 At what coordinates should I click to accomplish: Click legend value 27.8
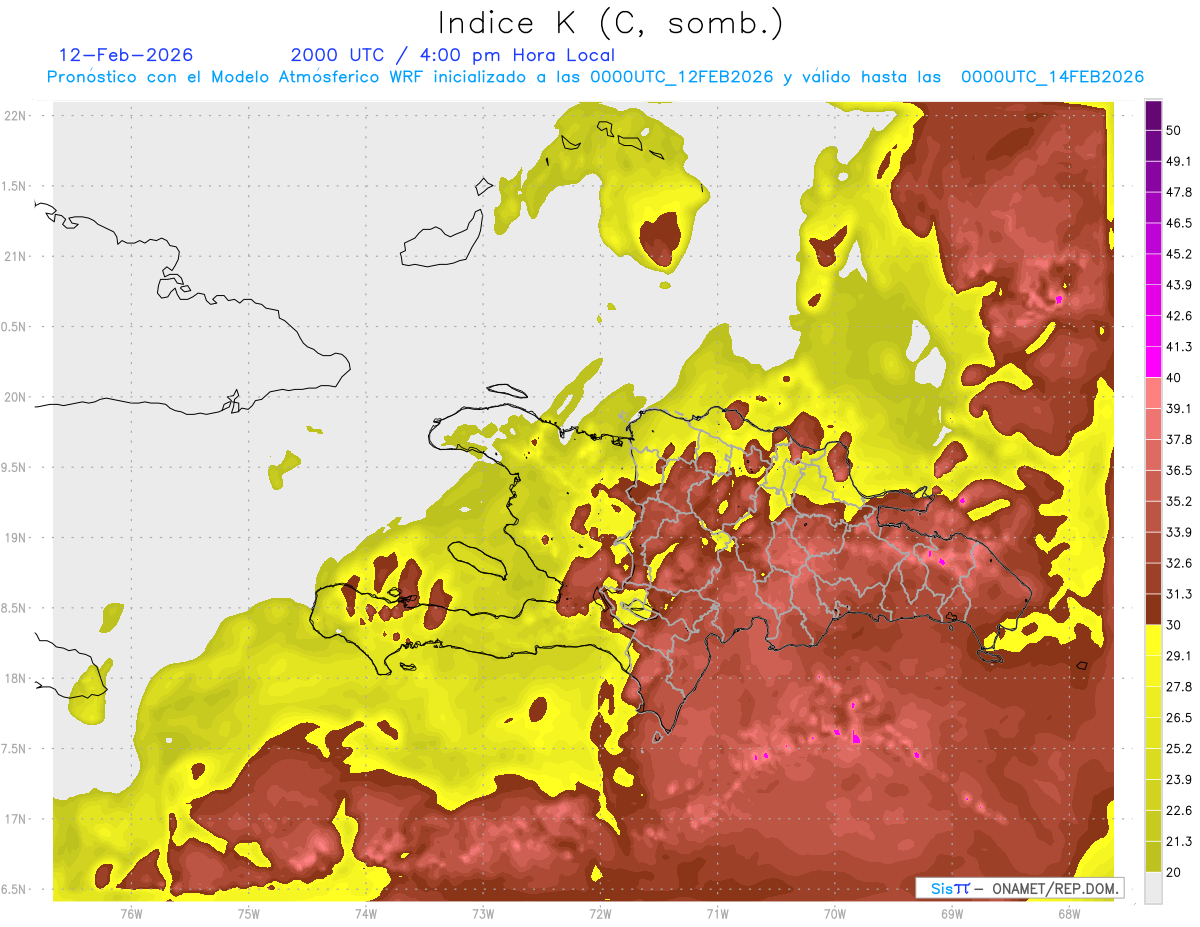tap(1179, 687)
